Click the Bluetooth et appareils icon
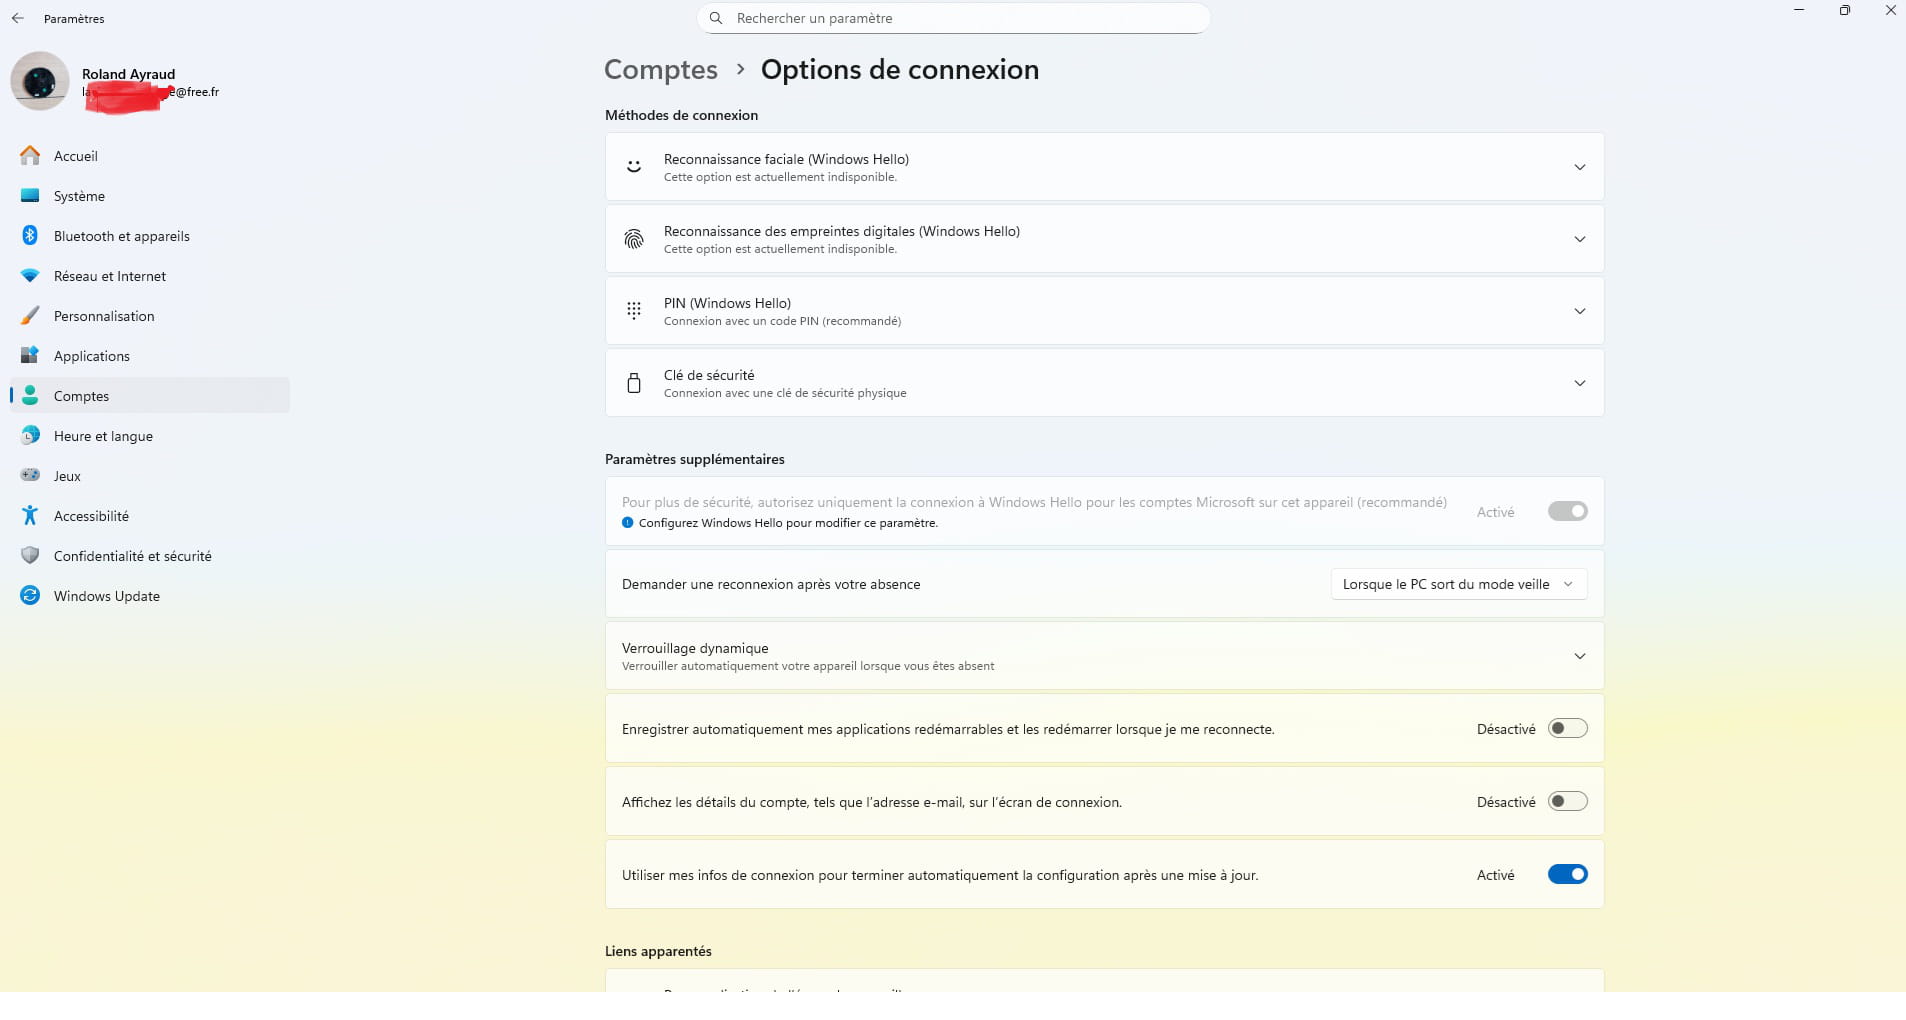The height and width of the screenshot is (1020, 1906). tap(30, 236)
